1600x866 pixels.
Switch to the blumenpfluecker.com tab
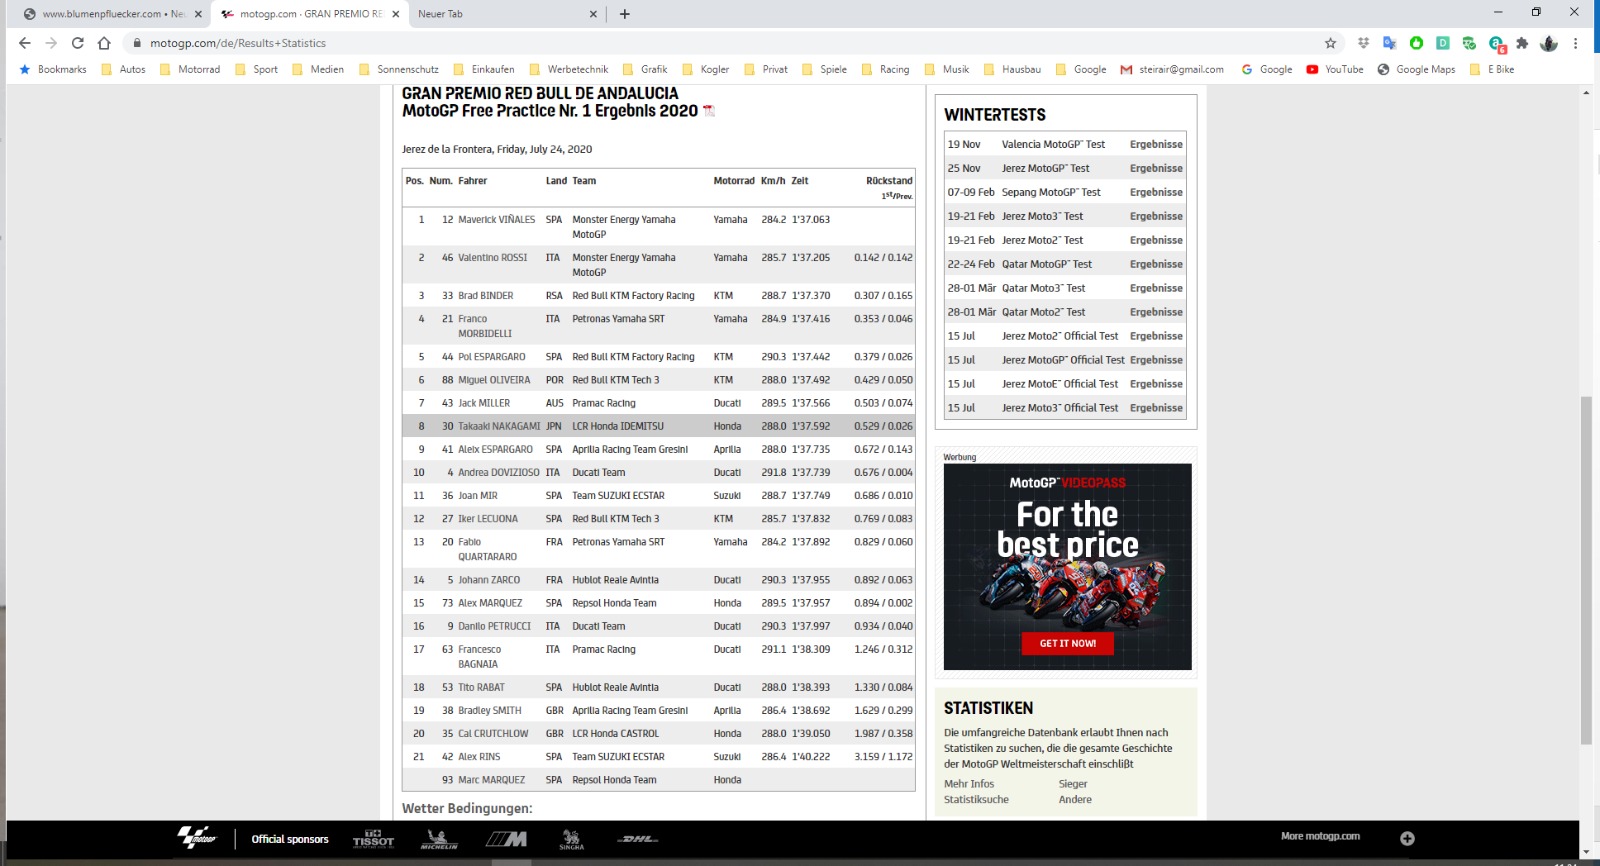pyautogui.click(x=110, y=14)
